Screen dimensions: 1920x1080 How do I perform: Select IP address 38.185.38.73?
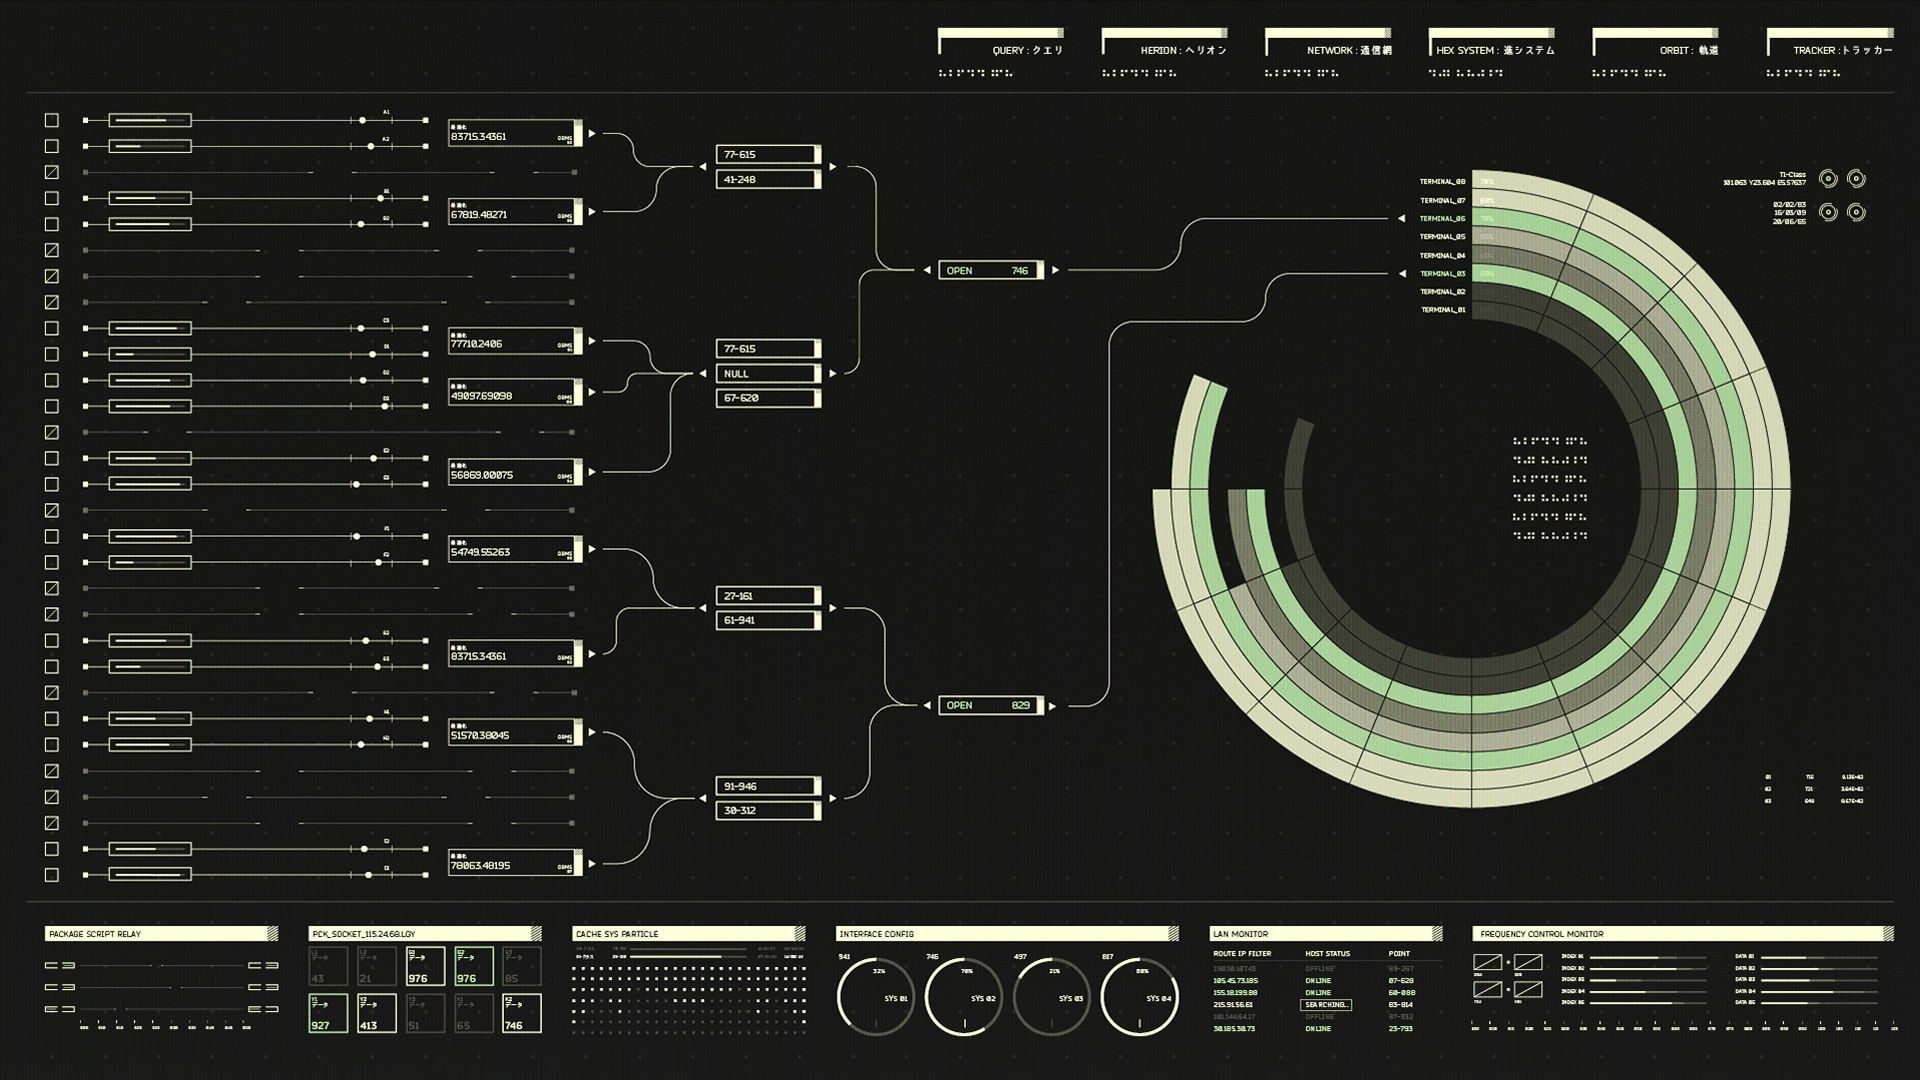pos(1234,1029)
